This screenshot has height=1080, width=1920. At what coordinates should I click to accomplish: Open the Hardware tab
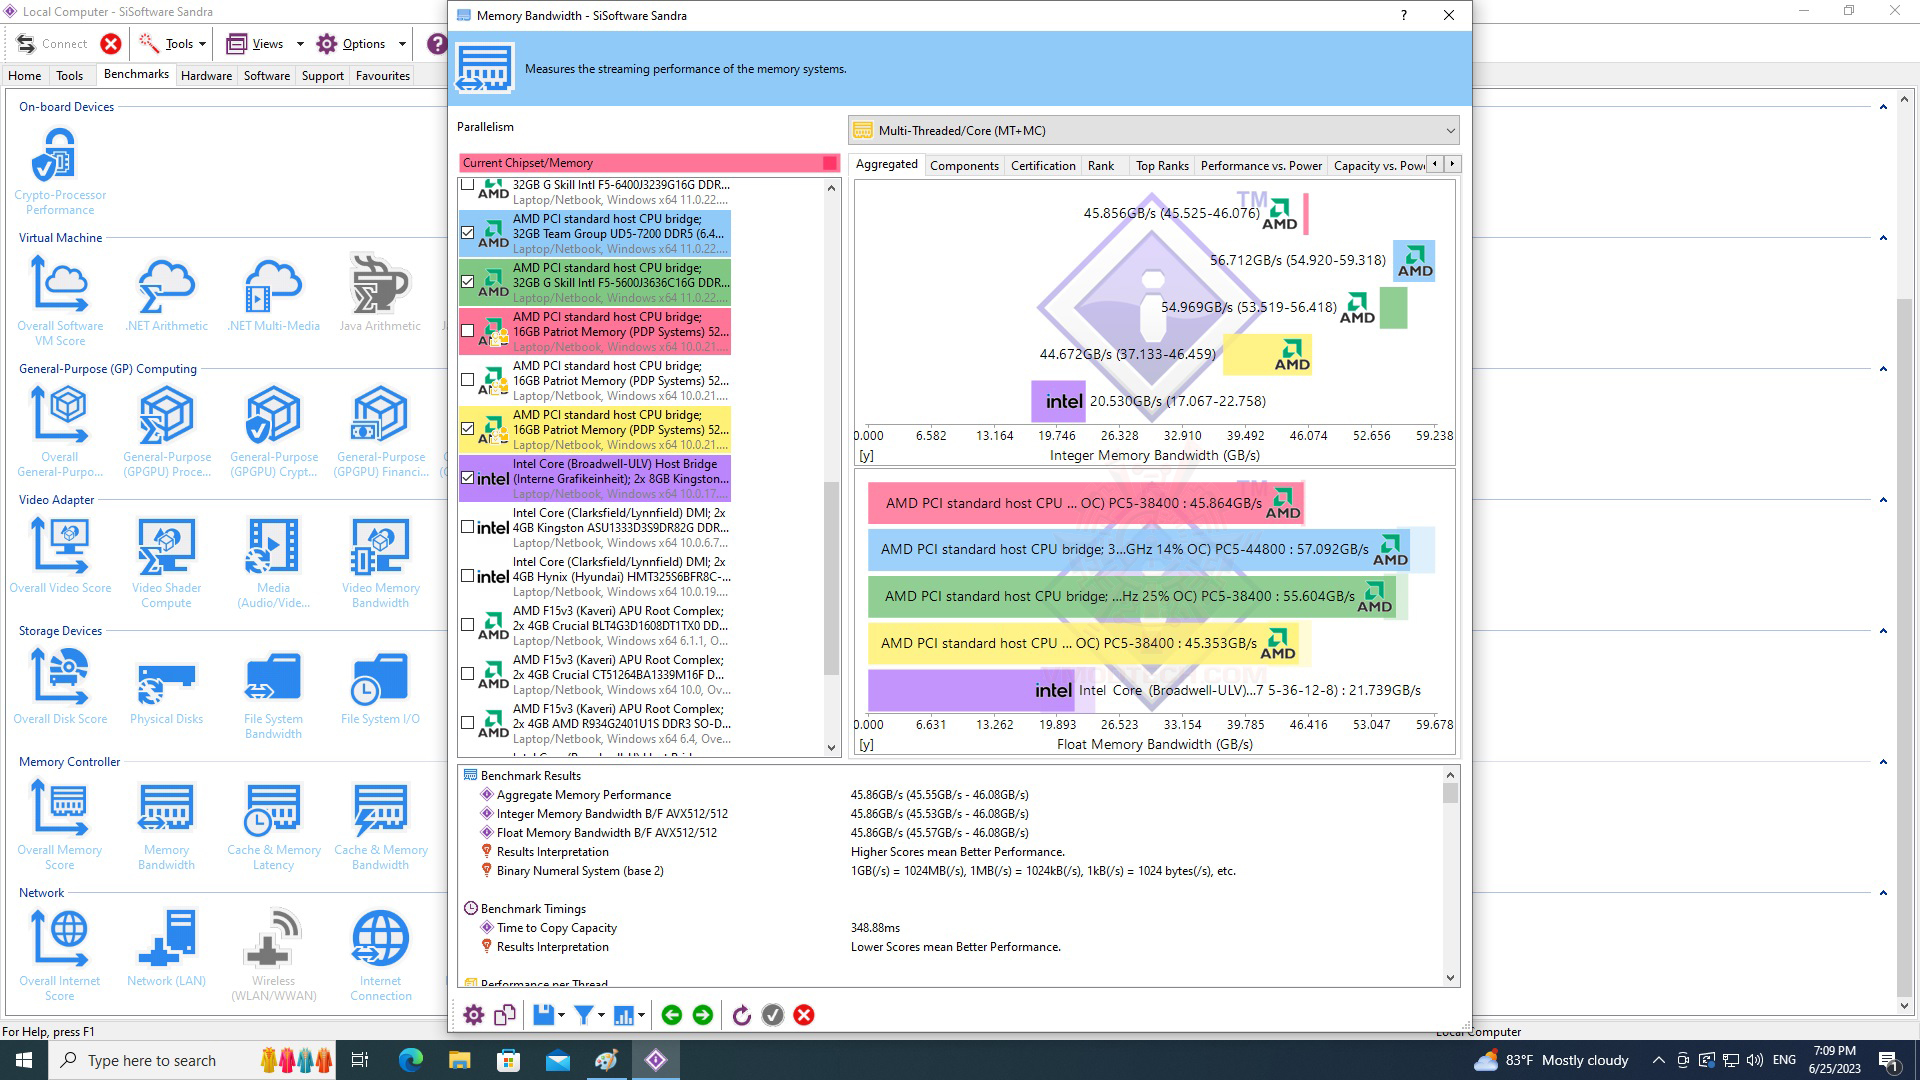pyautogui.click(x=206, y=76)
